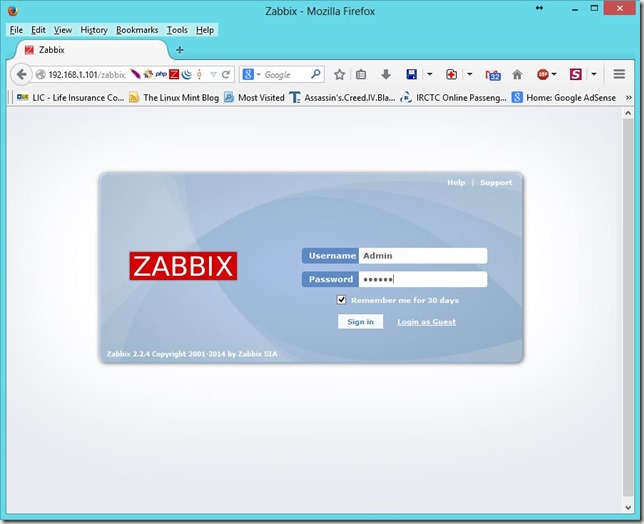Viewport: 644px width, 524px height.
Task: Open Assassin's.Creed.IV bookmark
Action: [x=342, y=98]
